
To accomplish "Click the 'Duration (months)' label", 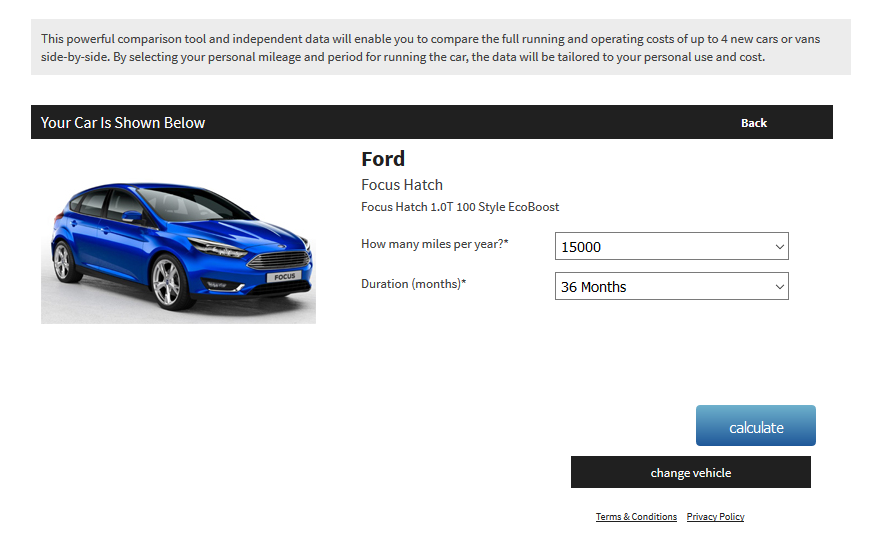I will (x=414, y=284).
